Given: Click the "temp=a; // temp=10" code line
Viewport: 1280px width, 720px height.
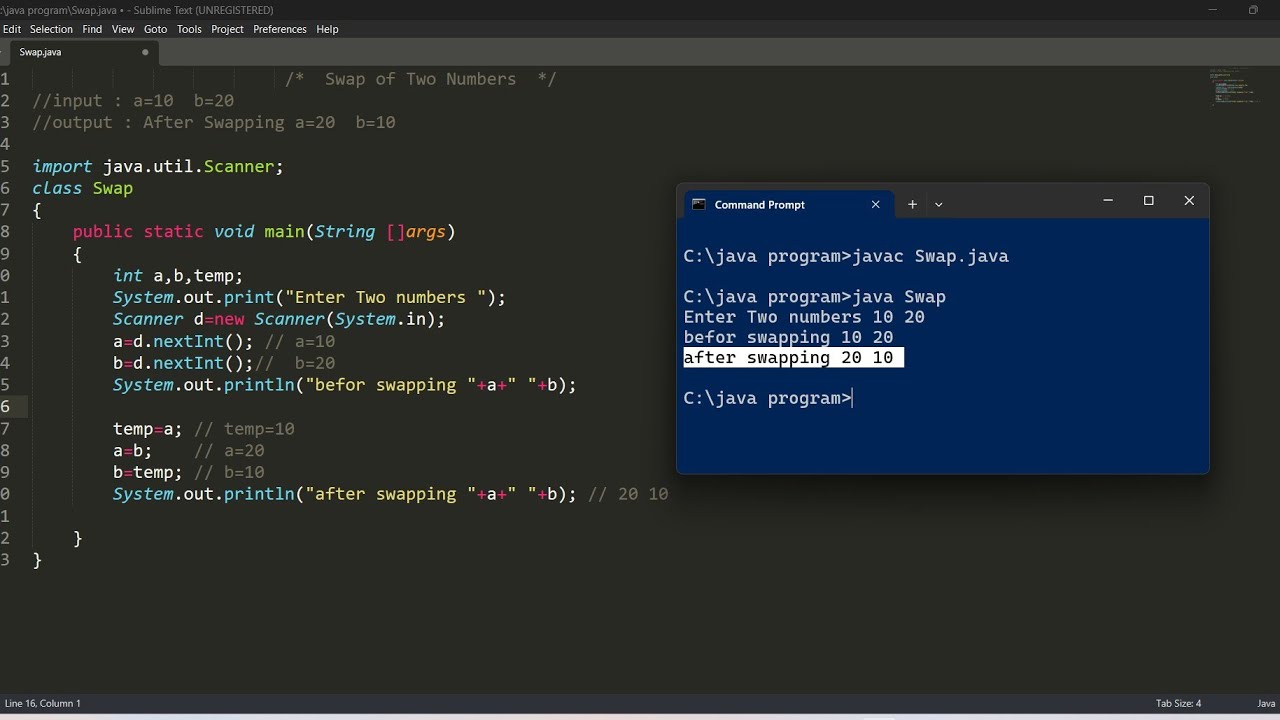Looking at the screenshot, I should point(204,429).
